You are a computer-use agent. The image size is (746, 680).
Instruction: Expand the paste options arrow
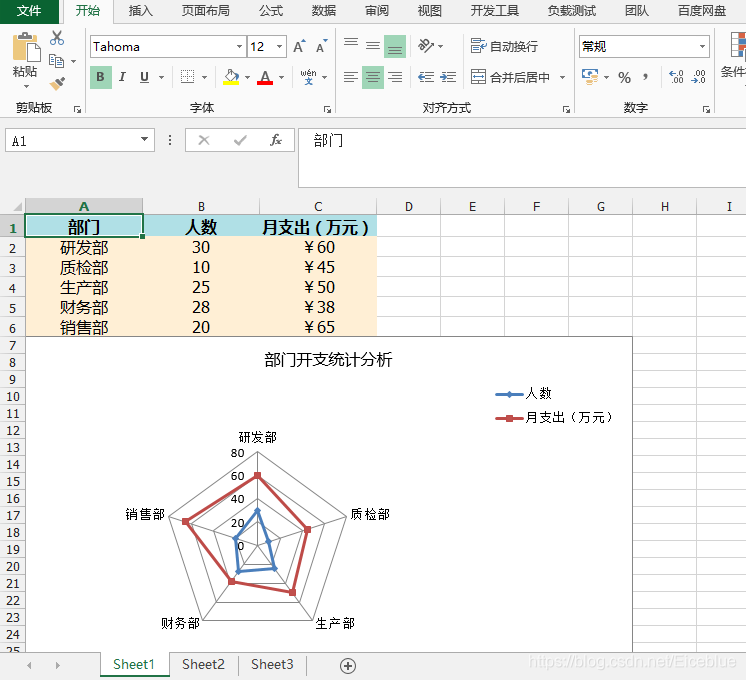click(26, 87)
